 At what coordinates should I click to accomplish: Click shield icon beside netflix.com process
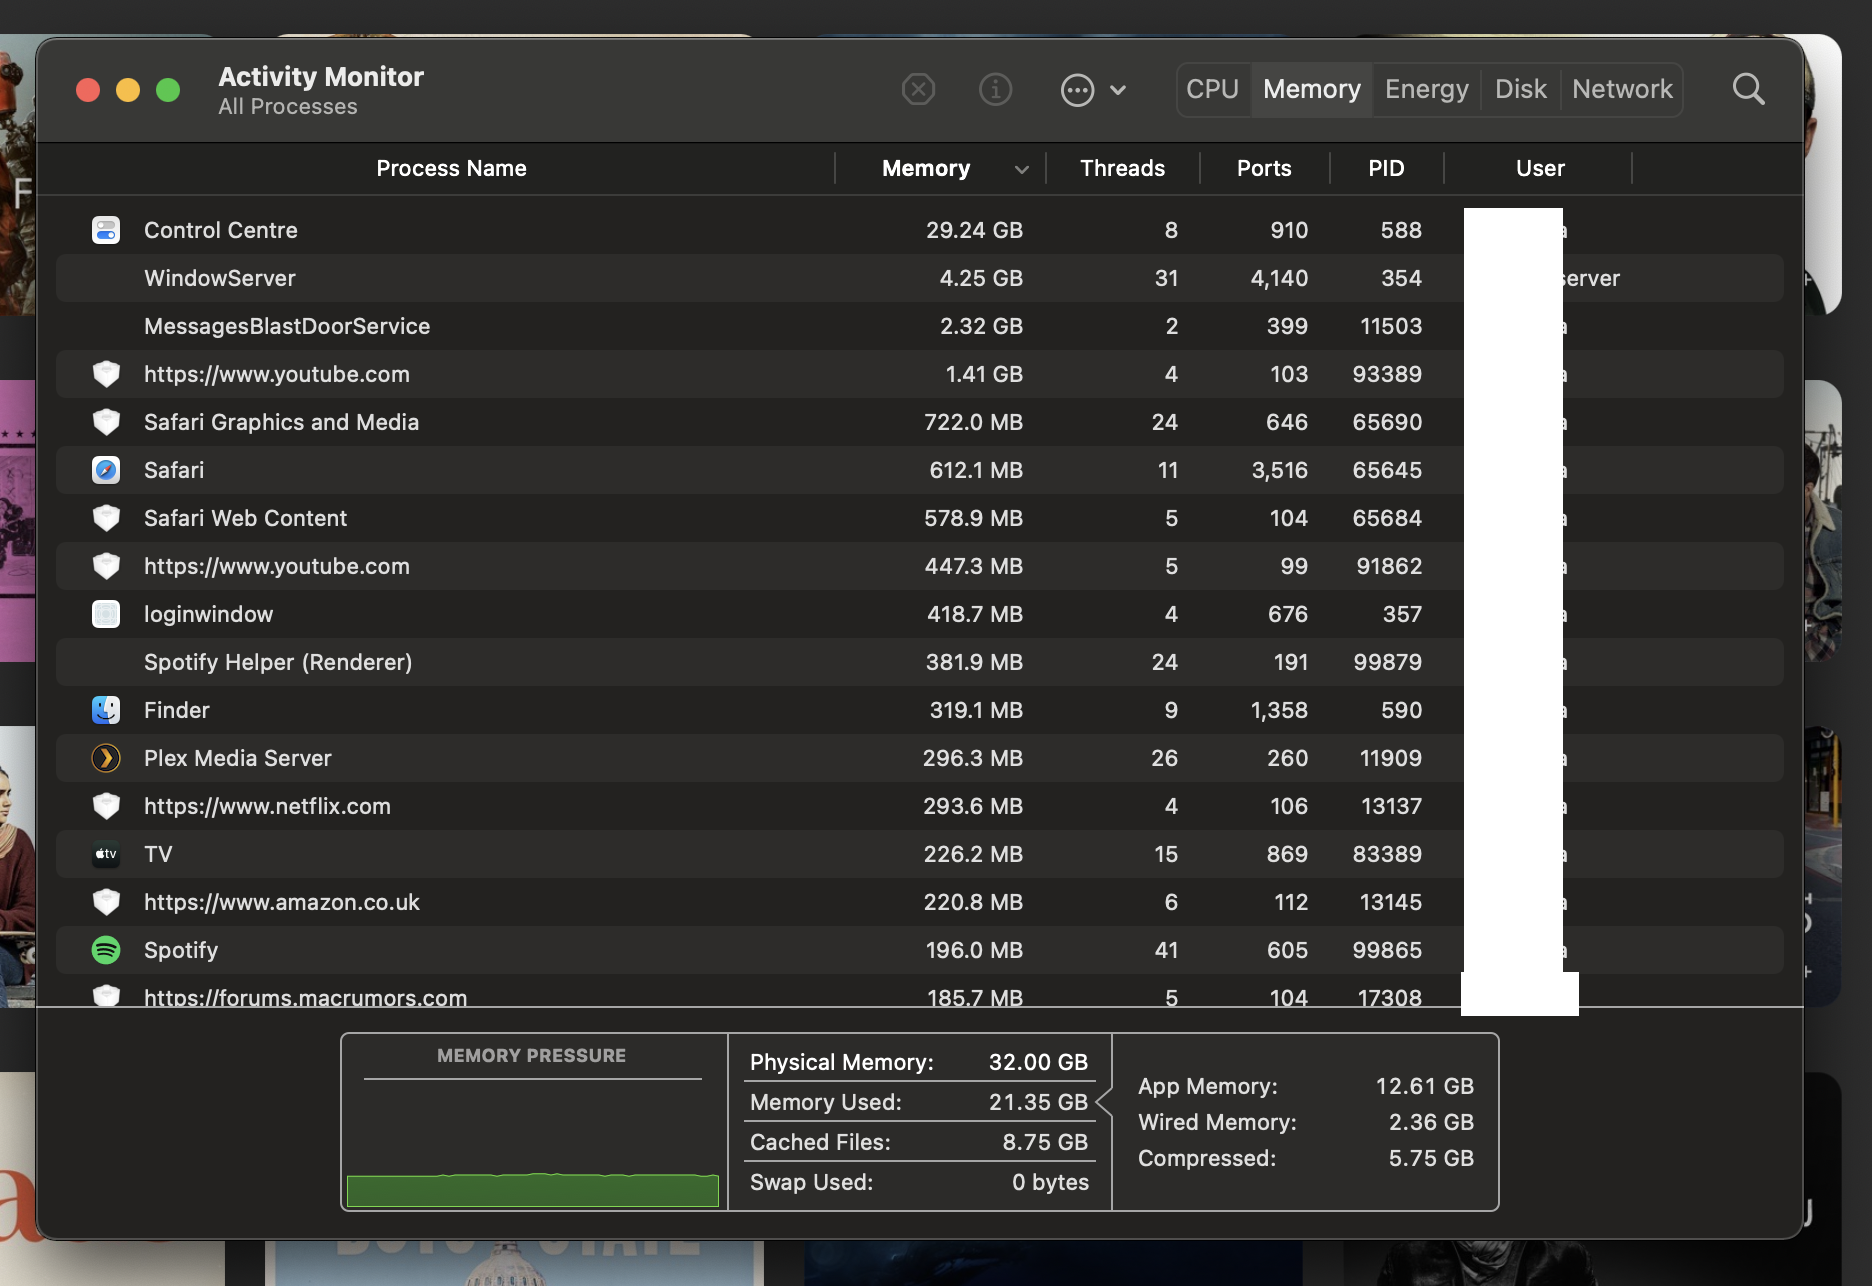(106, 806)
